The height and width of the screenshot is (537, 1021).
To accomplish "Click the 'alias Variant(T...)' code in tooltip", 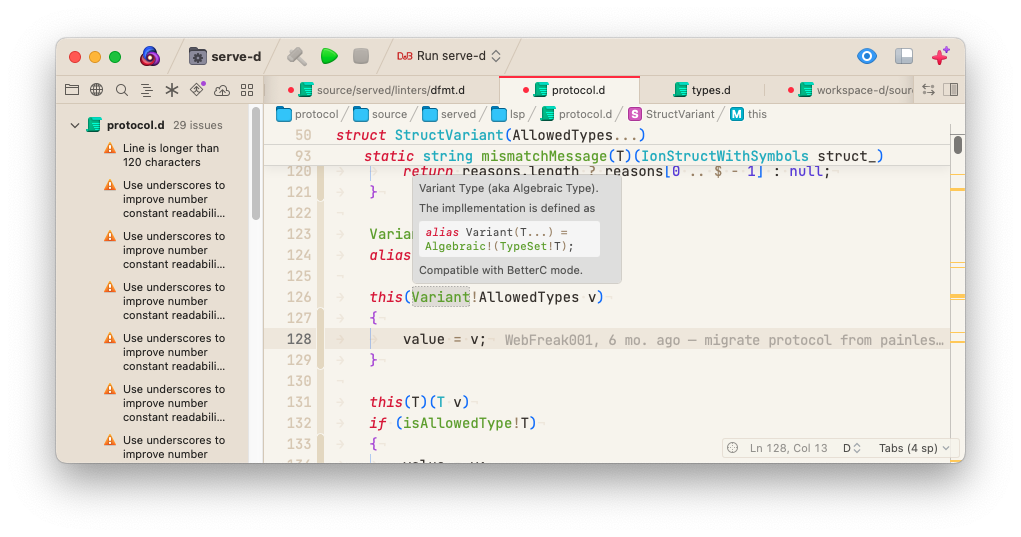I will 509,239.
